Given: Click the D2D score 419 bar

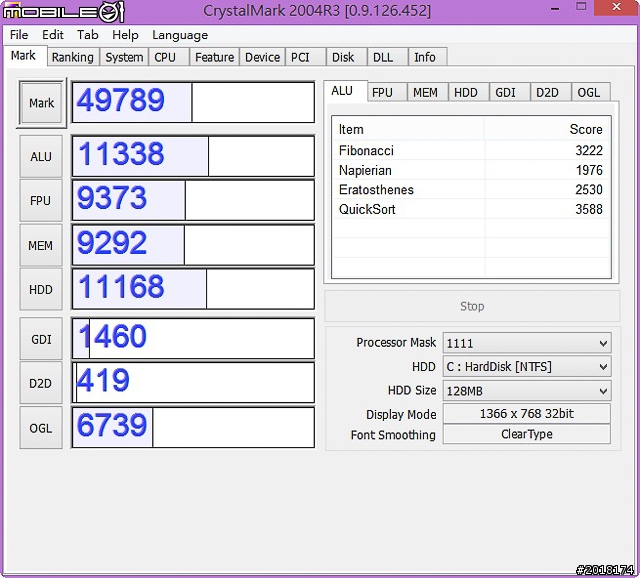Looking at the screenshot, I should [193, 383].
